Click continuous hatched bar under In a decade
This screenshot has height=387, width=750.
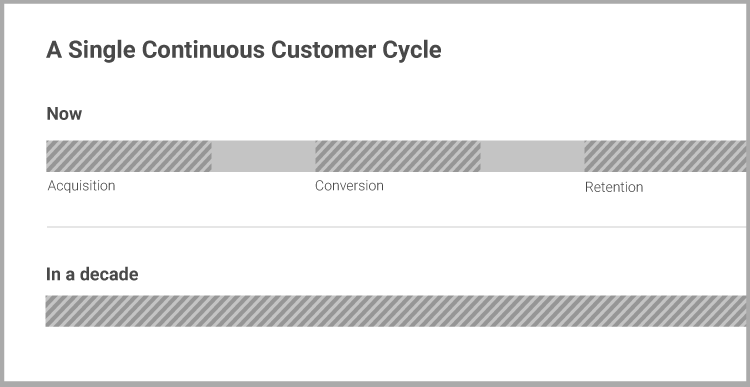coord(397,311)
